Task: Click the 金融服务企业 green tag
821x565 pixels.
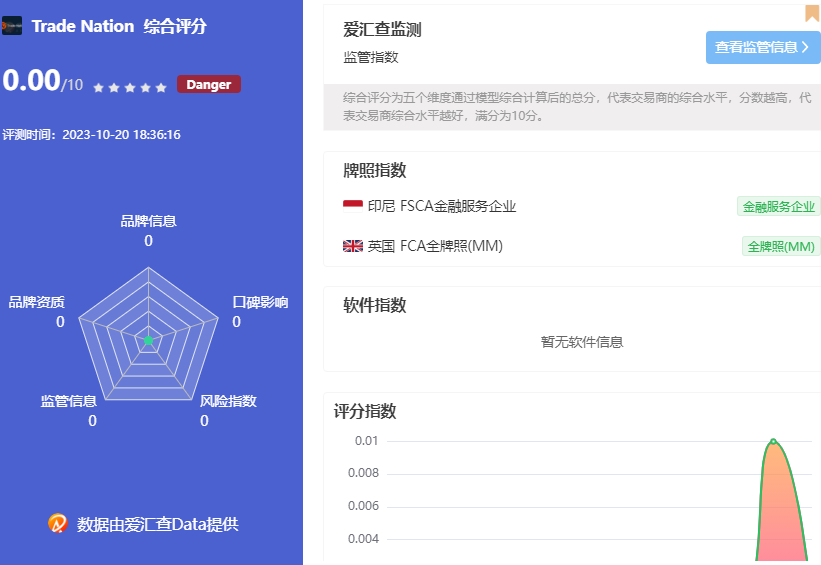Action: pos(779,206)
